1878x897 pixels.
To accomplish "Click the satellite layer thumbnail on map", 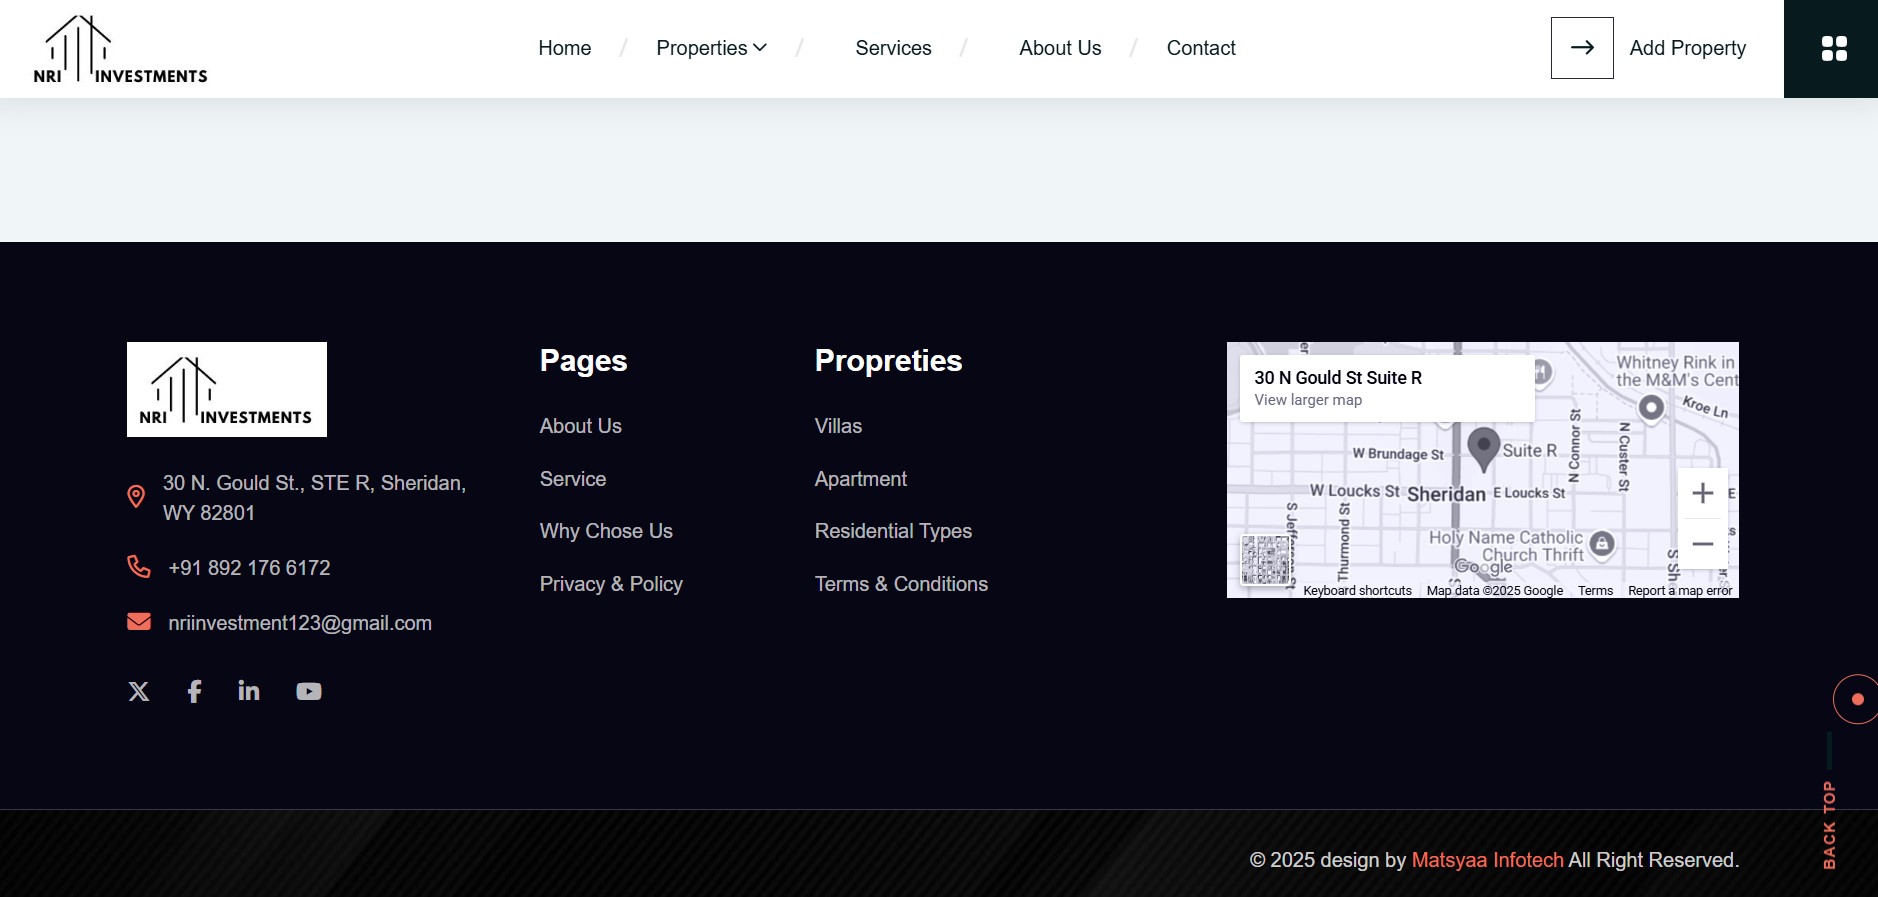I will [x=1265, y=560].
